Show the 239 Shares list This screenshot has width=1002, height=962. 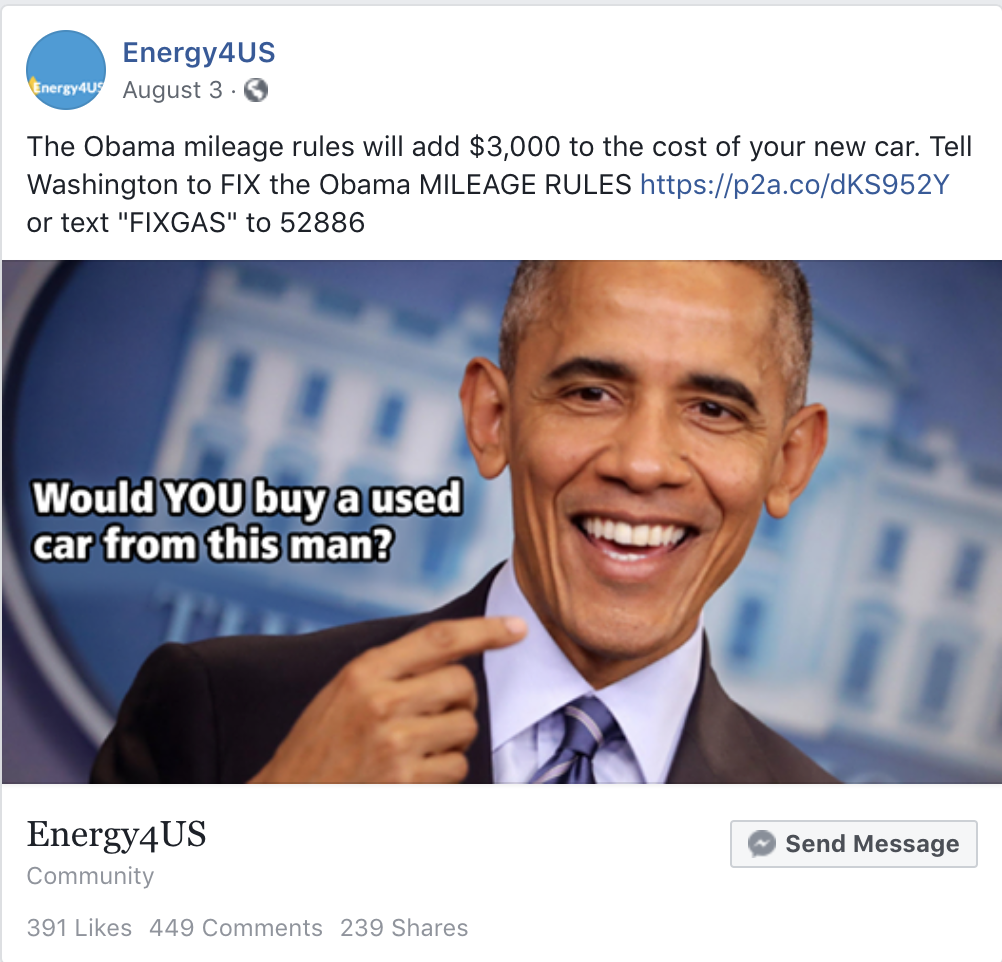coord(404,927)
